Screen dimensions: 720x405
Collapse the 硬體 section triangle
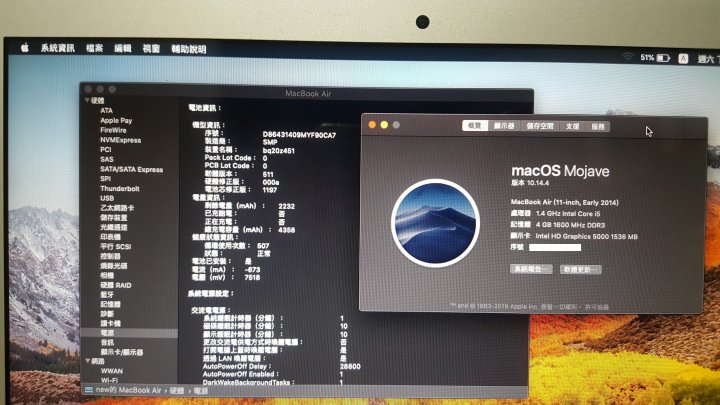click(x=87, y=101)
